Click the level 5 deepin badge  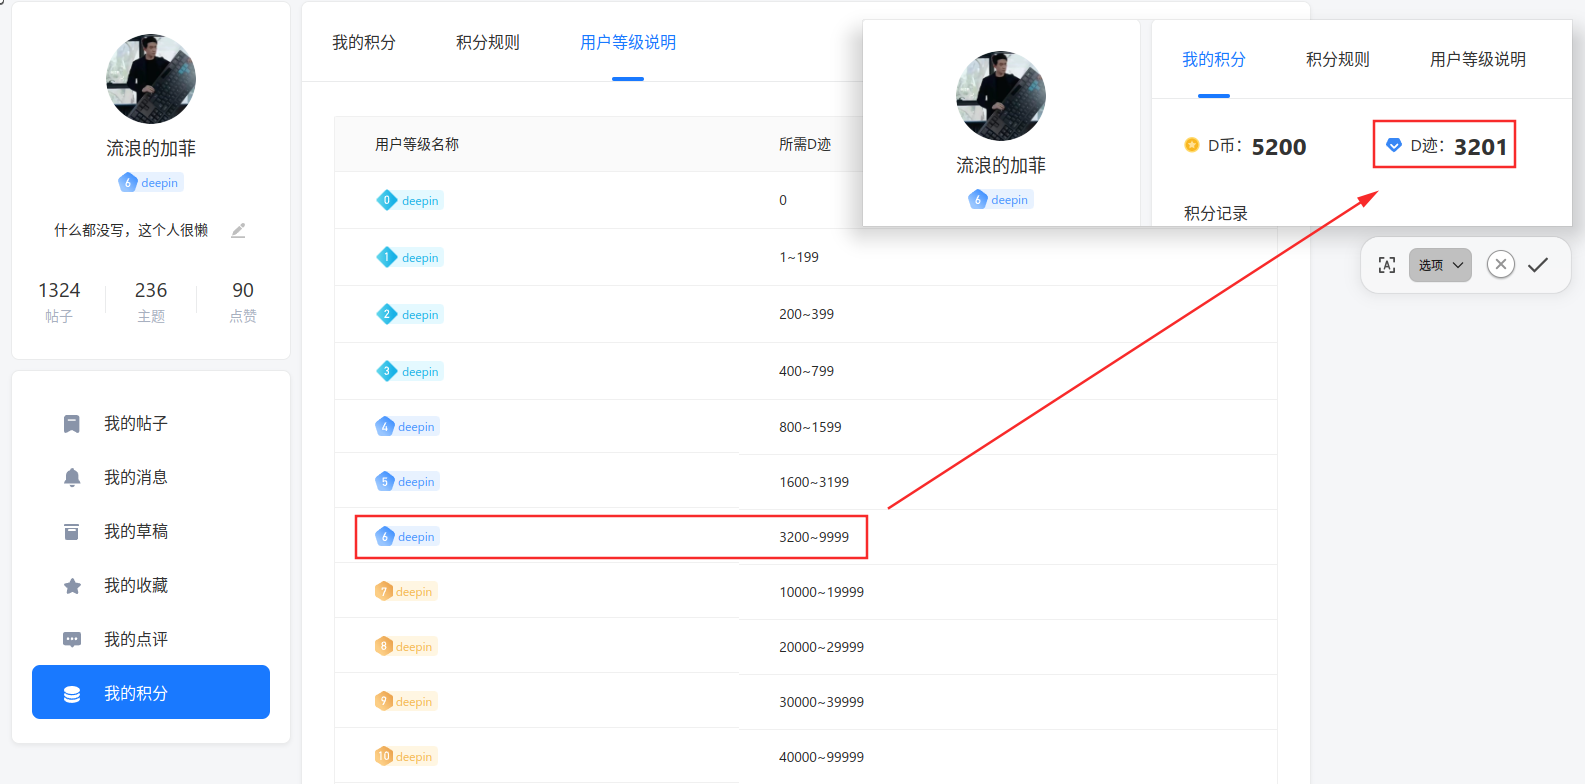[x=407, y=482]
